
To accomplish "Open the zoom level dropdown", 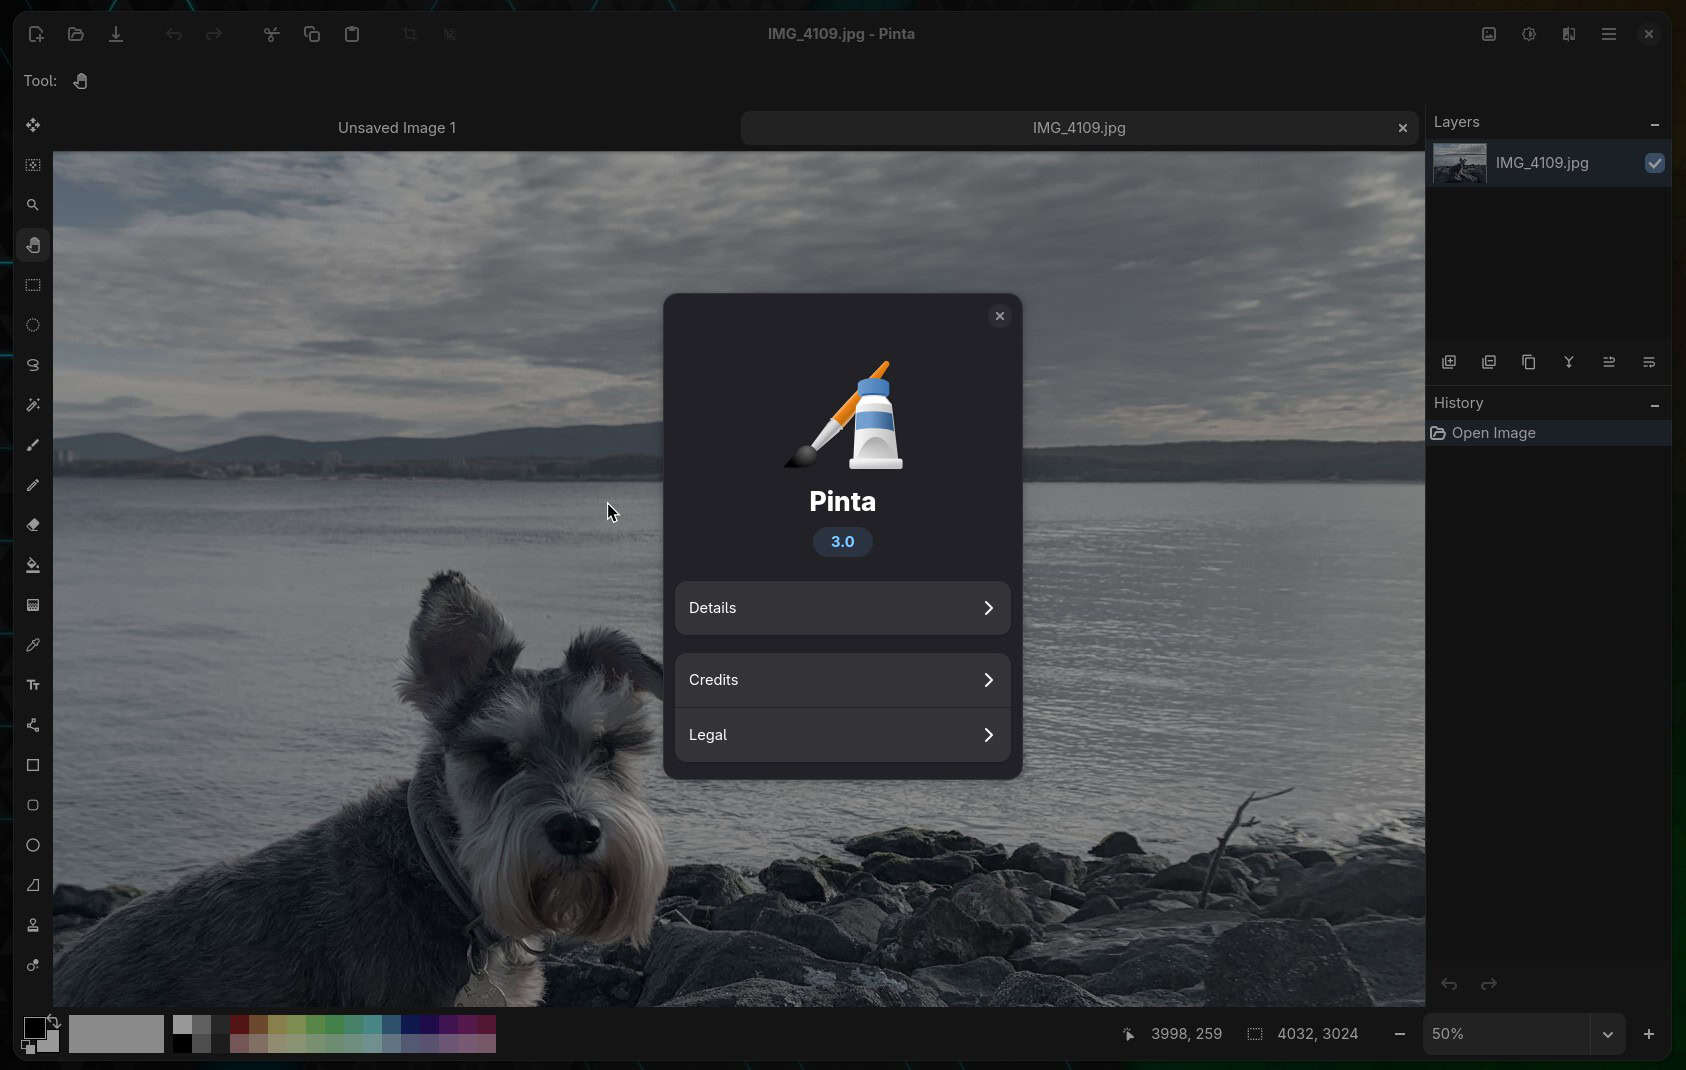I will tap(1608, 1034).
